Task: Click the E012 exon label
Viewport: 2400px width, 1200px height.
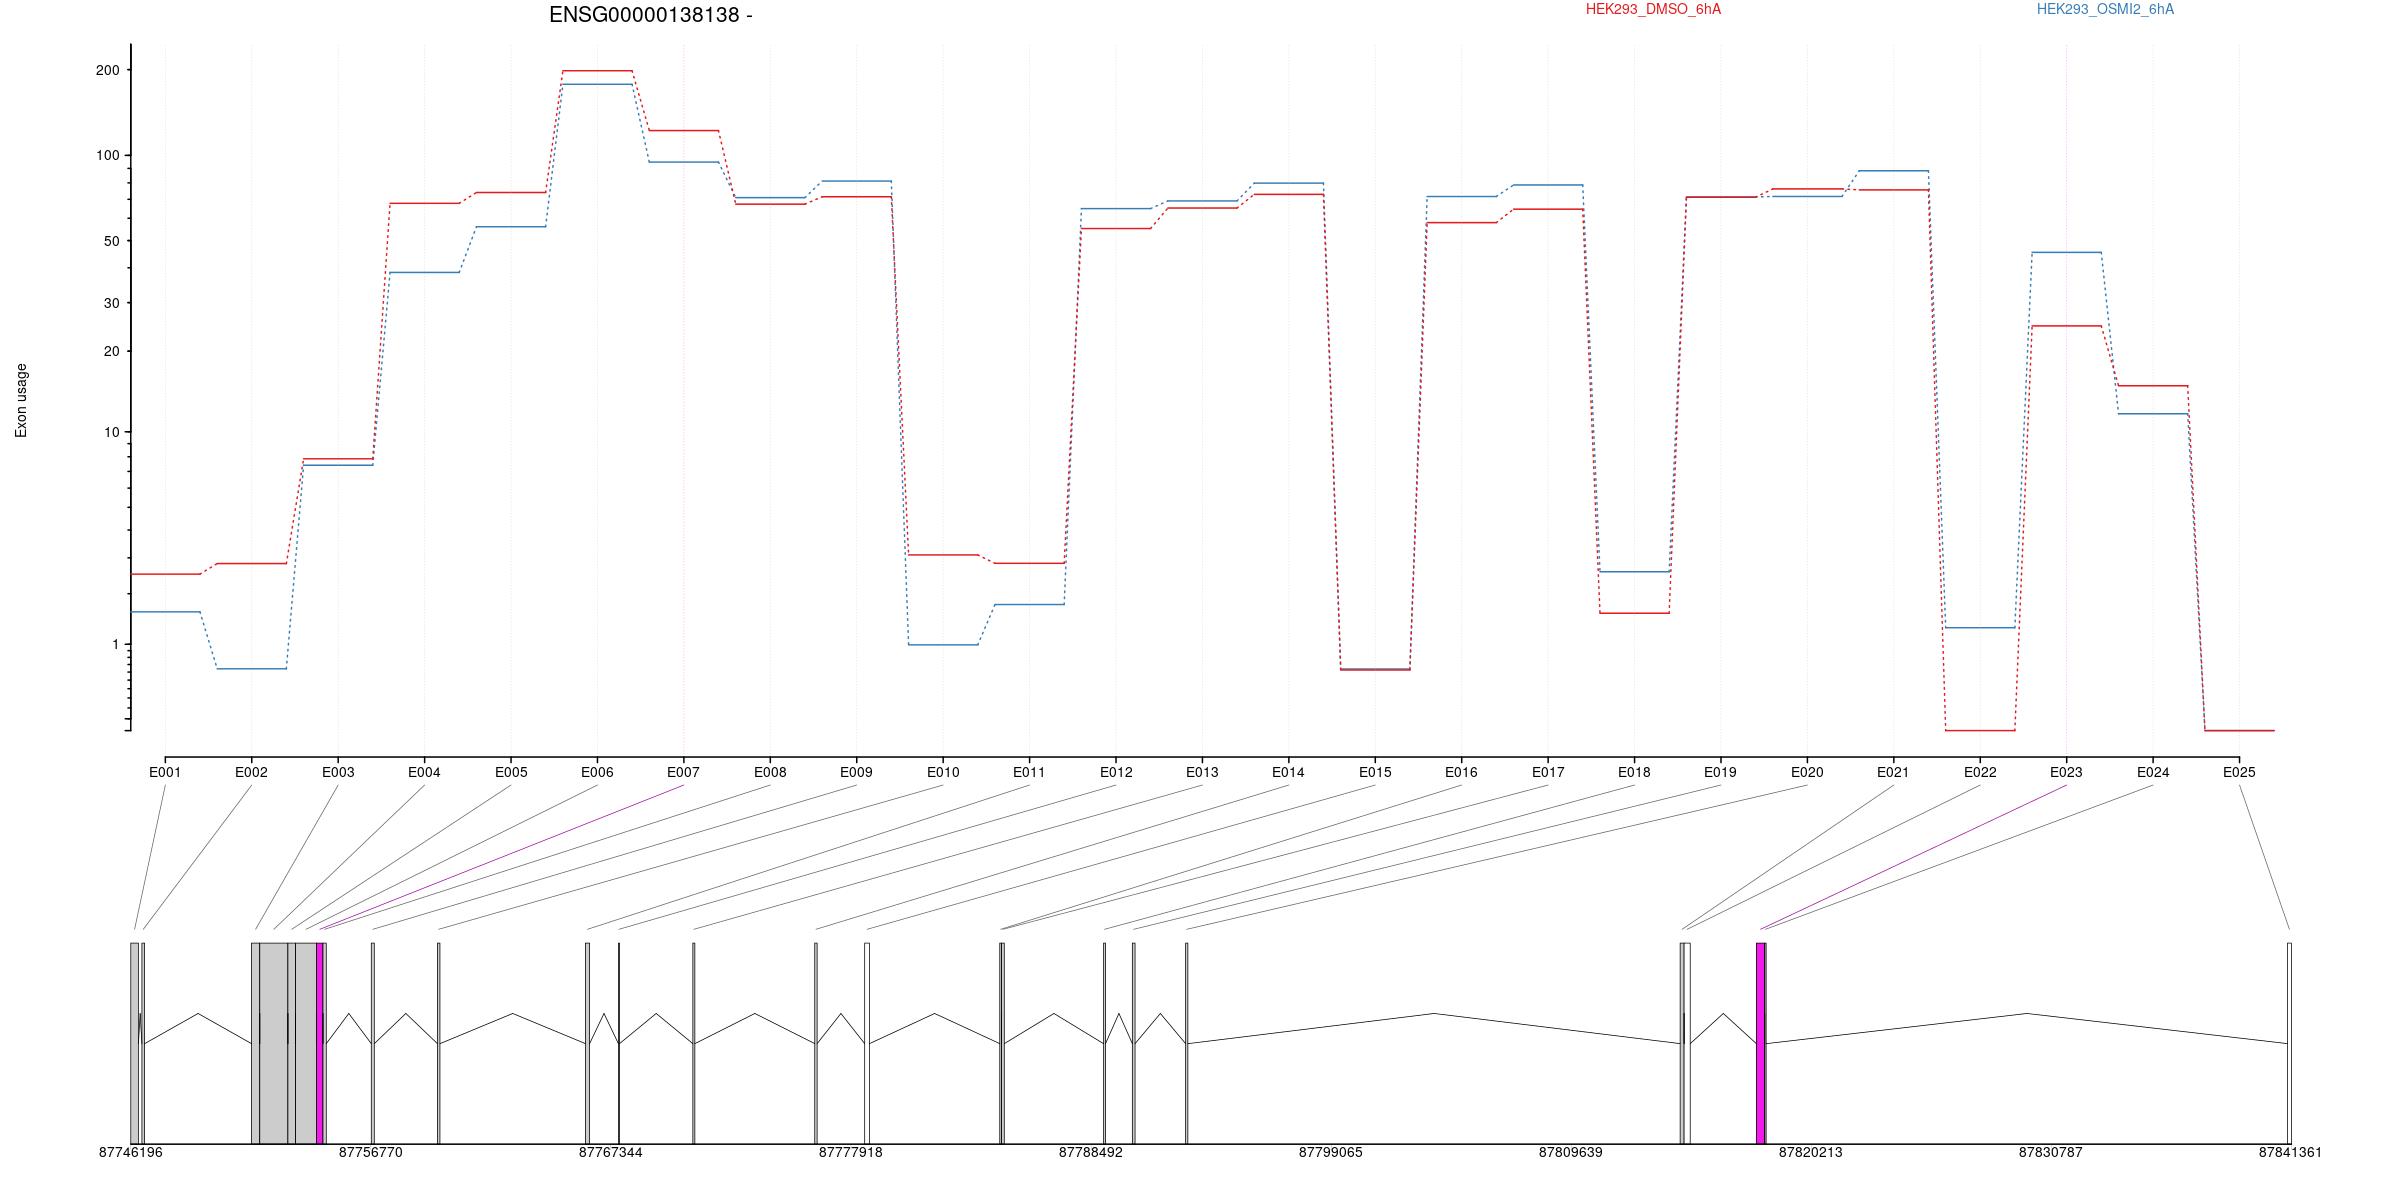Action: (1116, 772)
